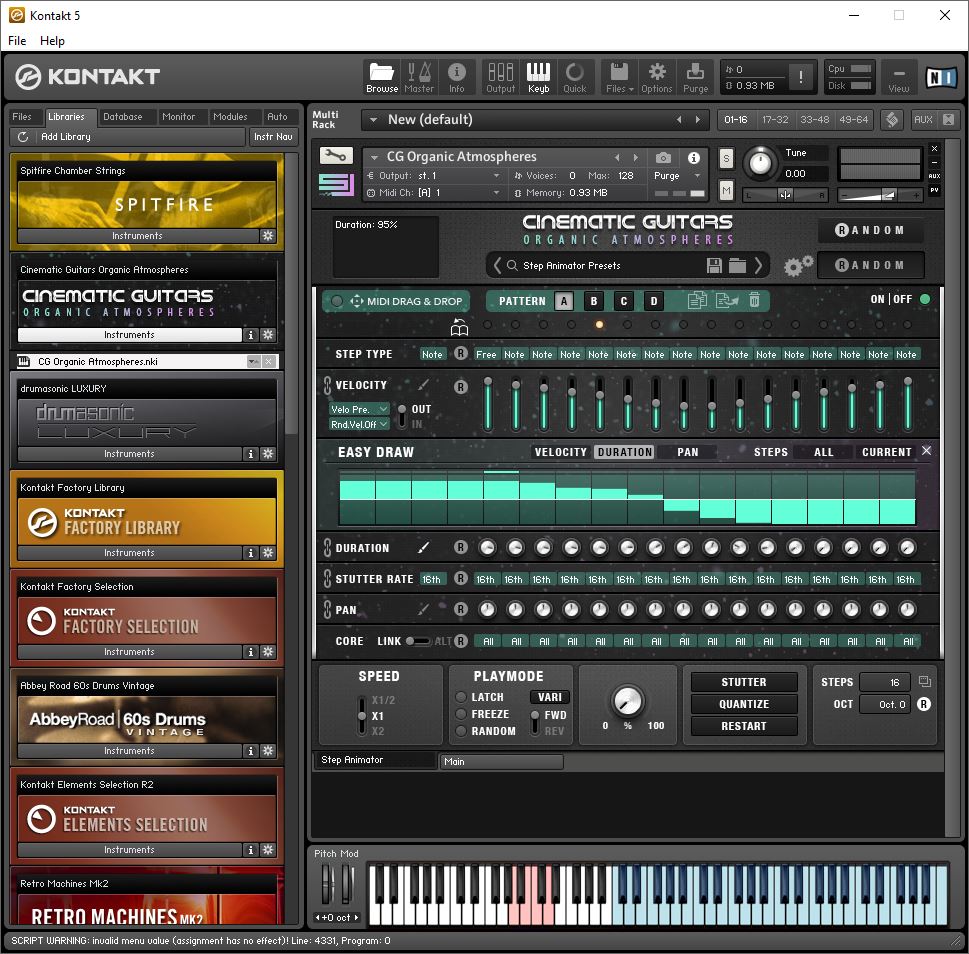Mute the instrument with M button
969x954 pixels.
726,192
